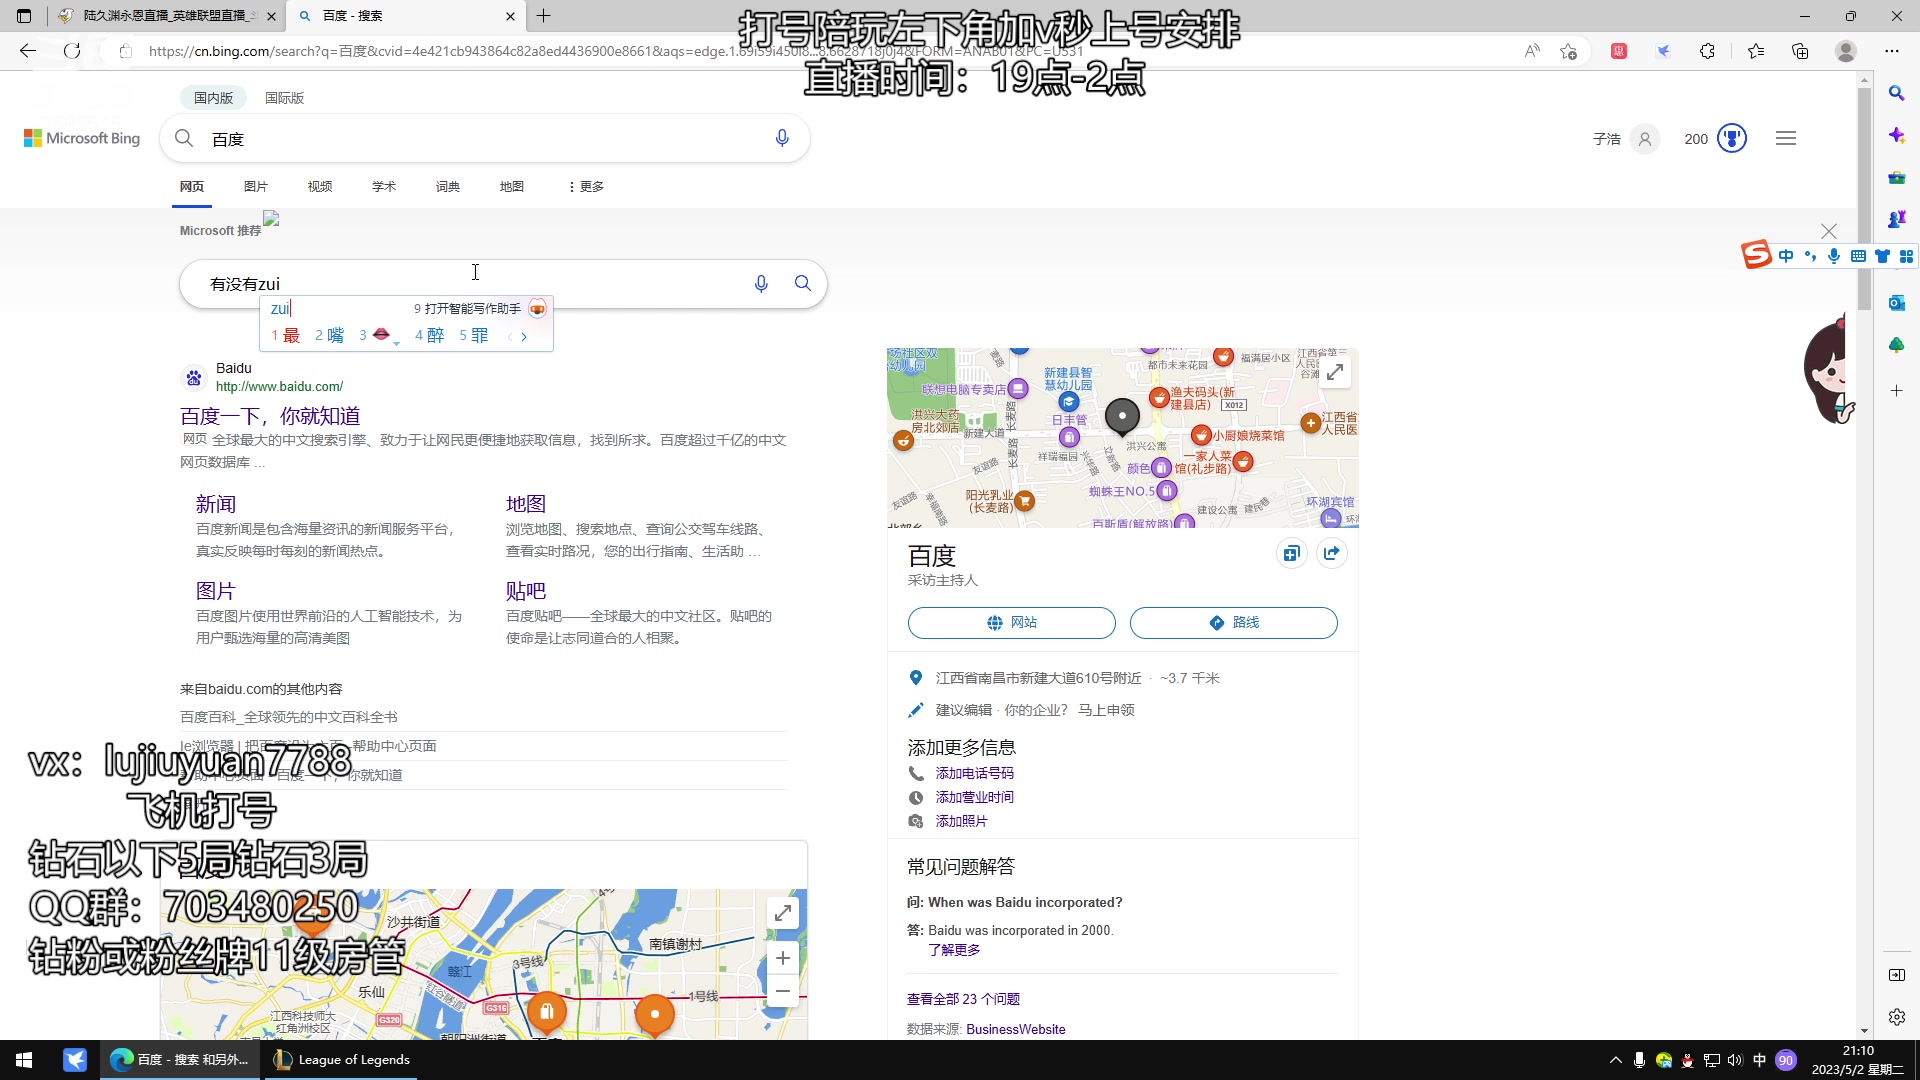
Task: Open the 贴吧 sitelink
Action: pyautogui.click(x=526, y=591)
